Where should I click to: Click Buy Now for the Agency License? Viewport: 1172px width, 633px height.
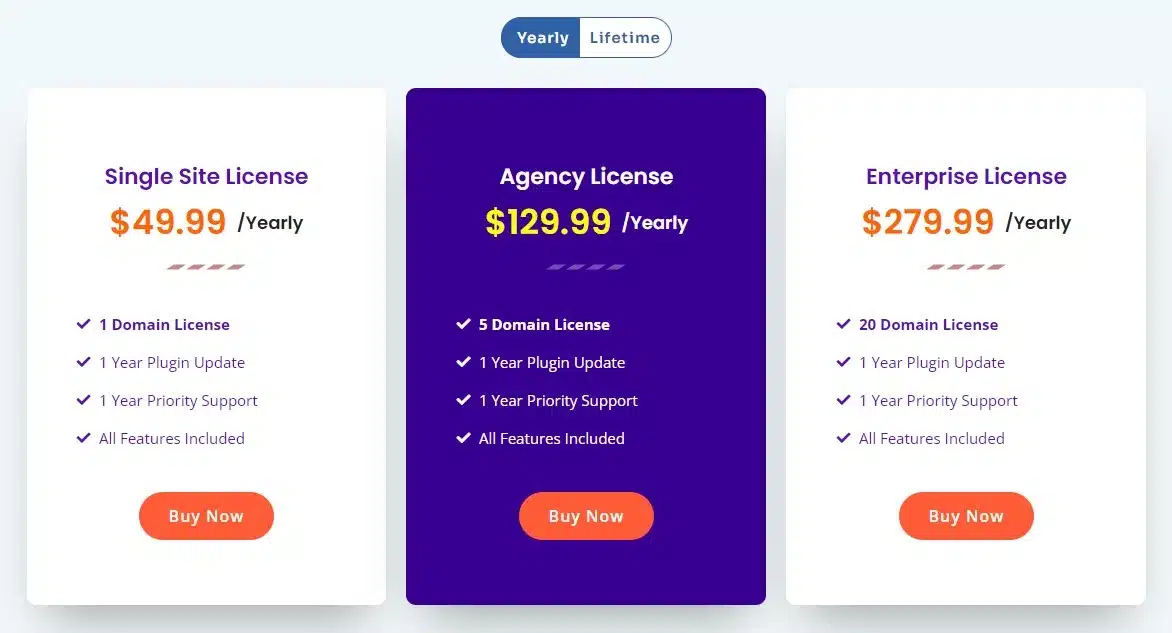click(x=586, y=516)
